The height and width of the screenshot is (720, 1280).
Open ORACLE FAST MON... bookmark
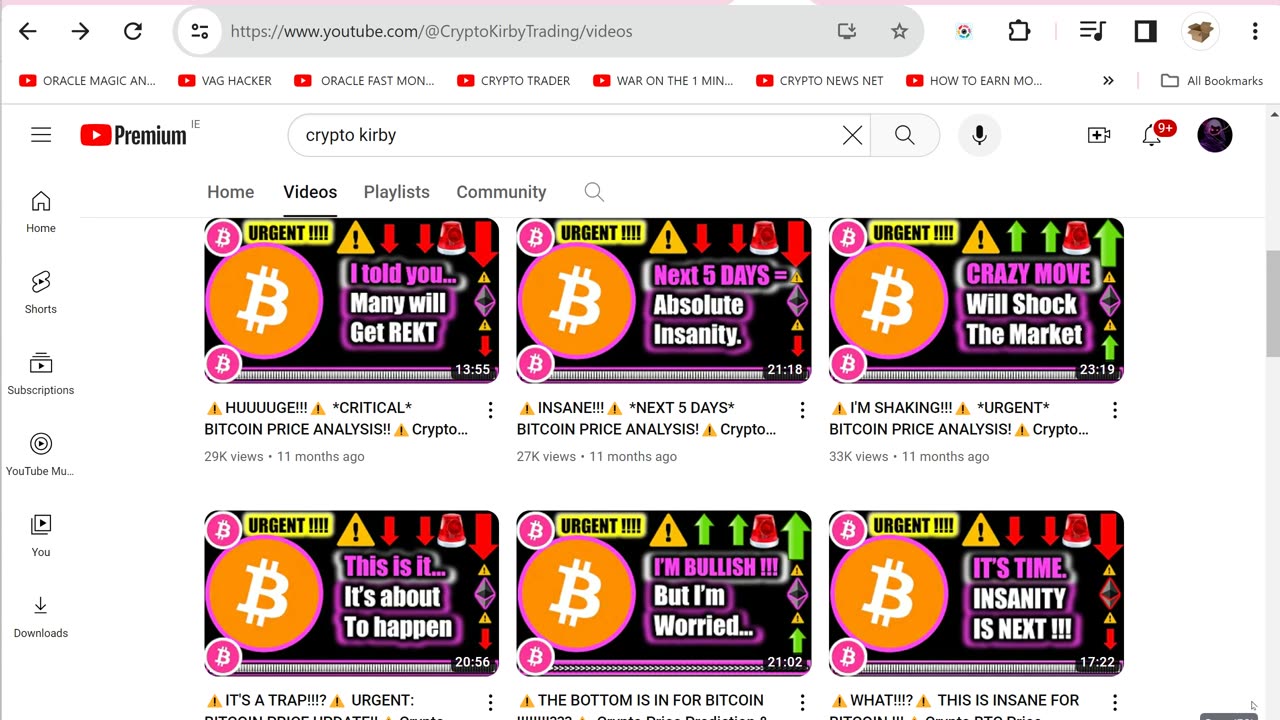point(364,81)
